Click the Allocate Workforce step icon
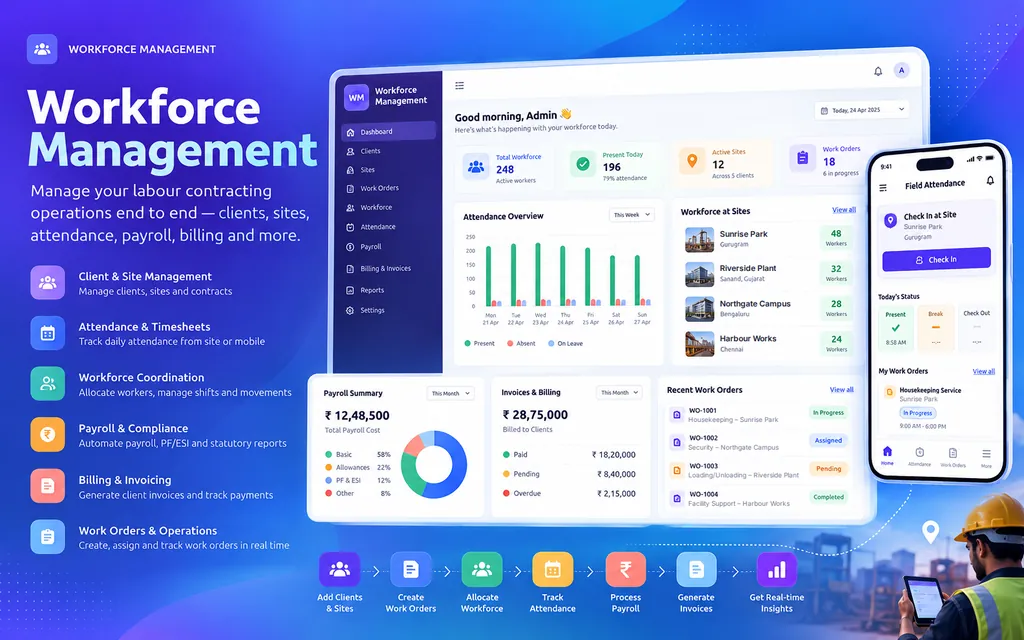 click(482, 569)
